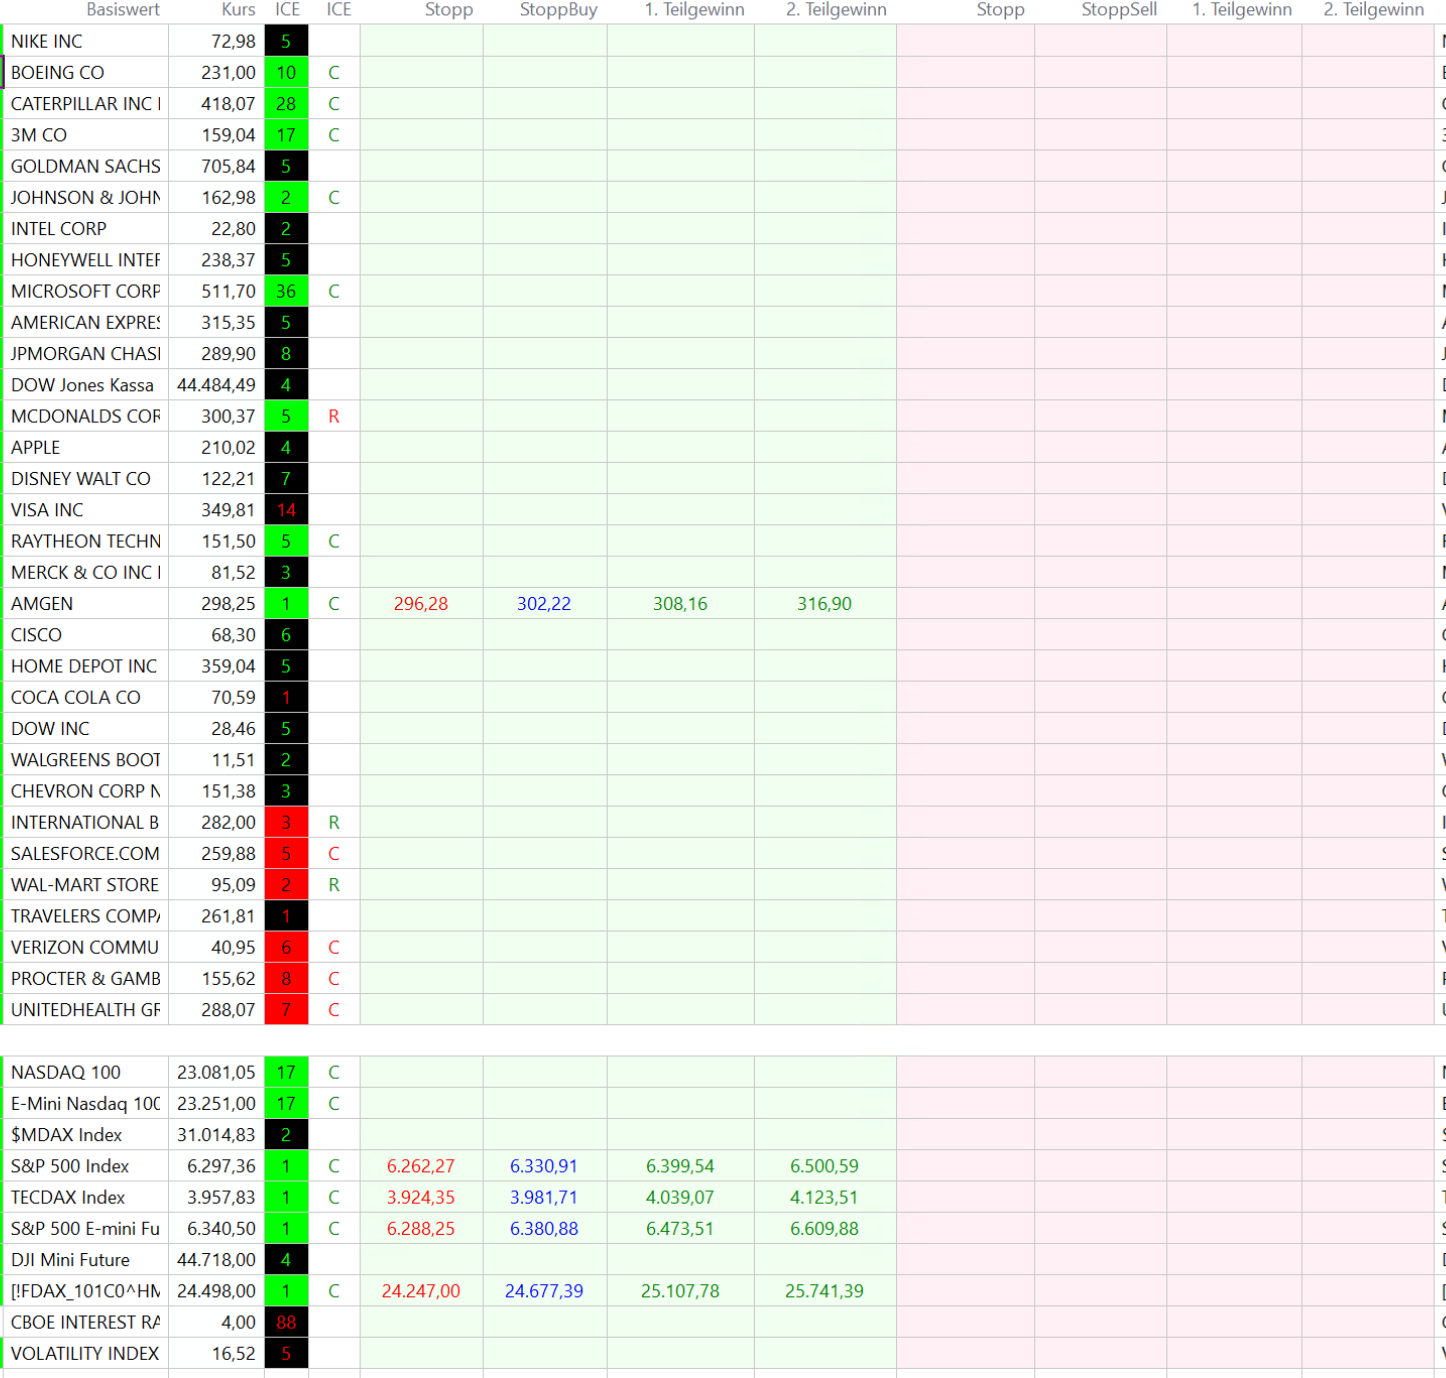Select the StoppSell column header
The image size is (1446, 1378).
[x=1118, y=10]
